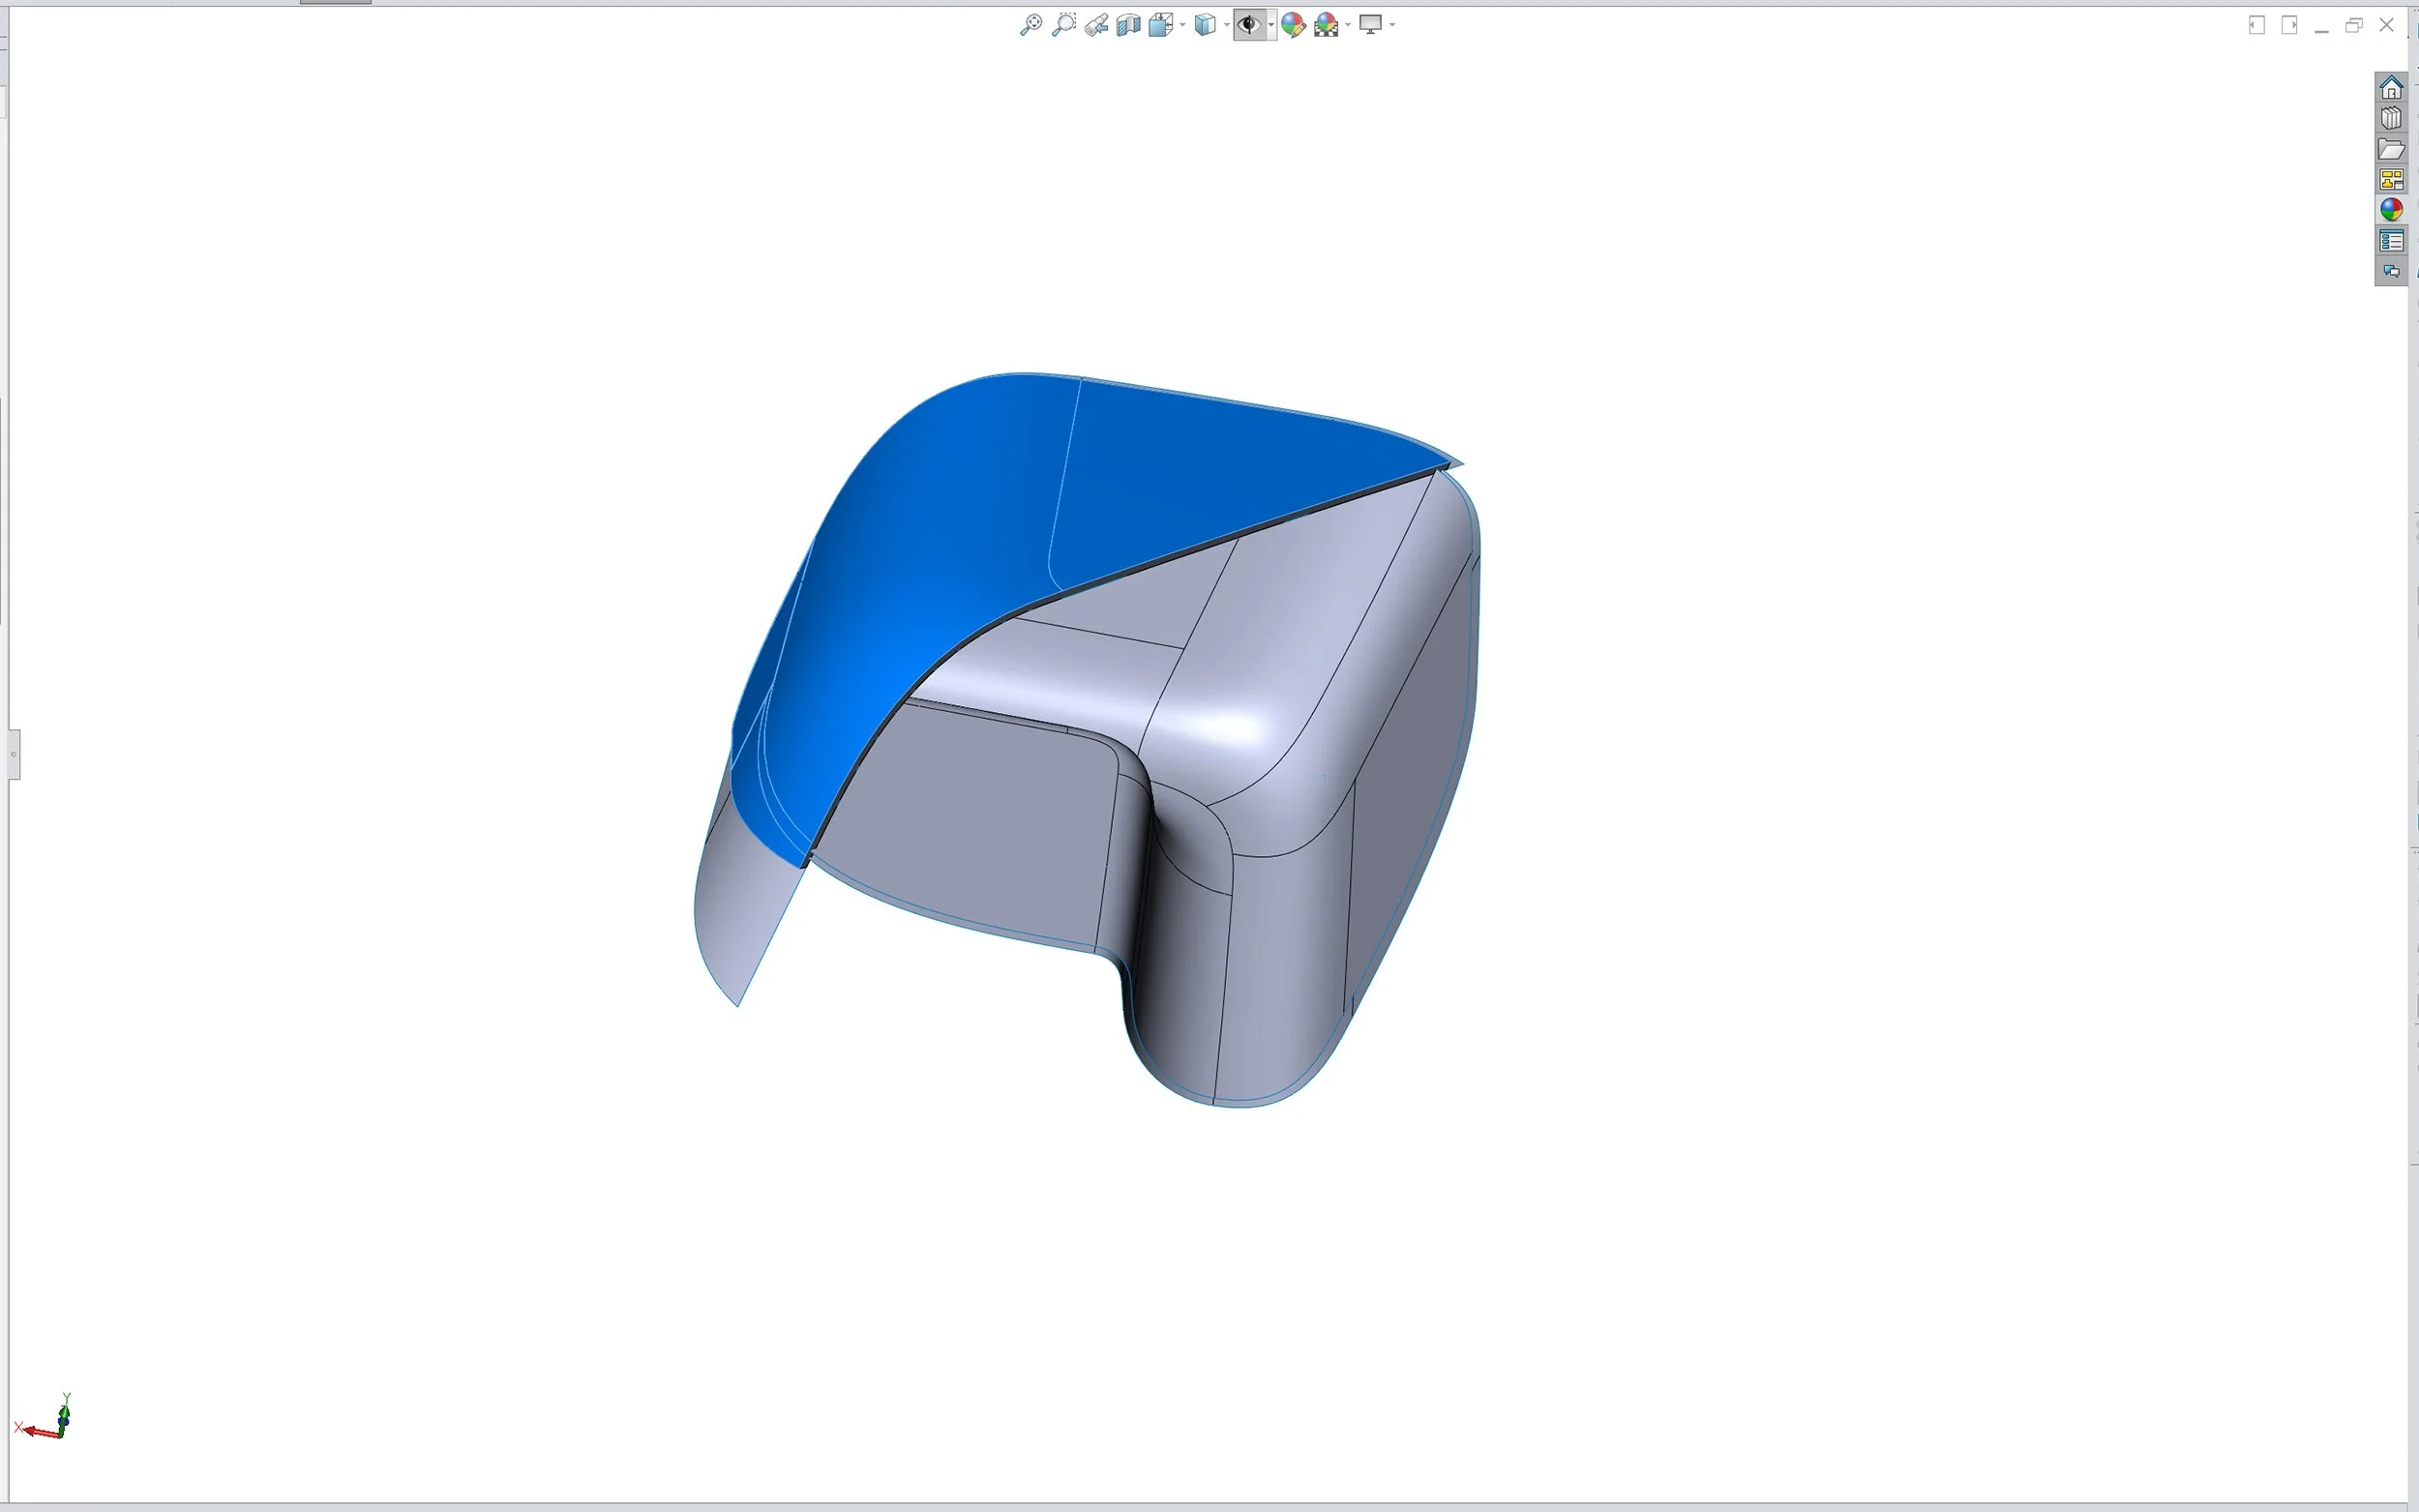Open the View Palette task pane tab
Screen dimensions: 2419x1512
2390,179
